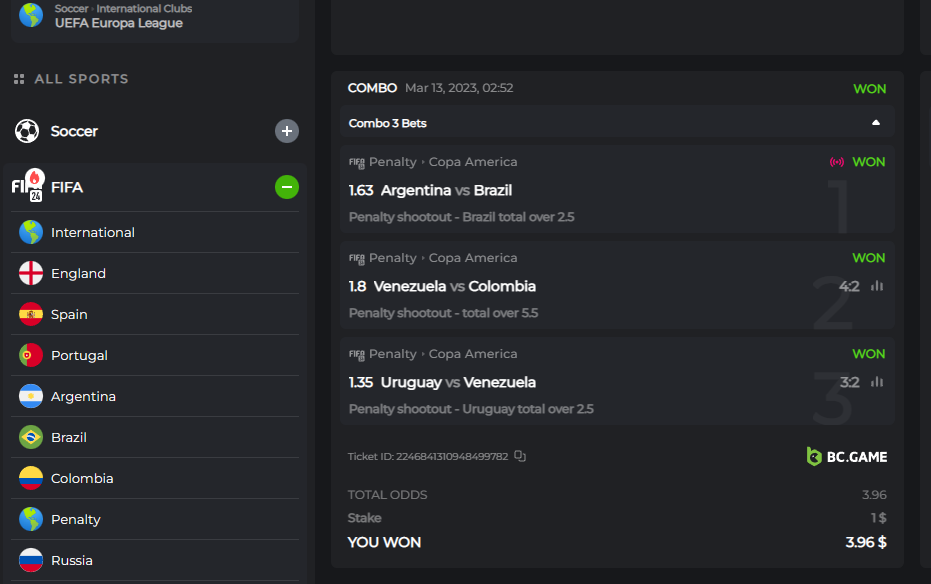The width and height of the screenshot is (931, 584).
Task: Click the All Sports header
Action: click(81, 79)
